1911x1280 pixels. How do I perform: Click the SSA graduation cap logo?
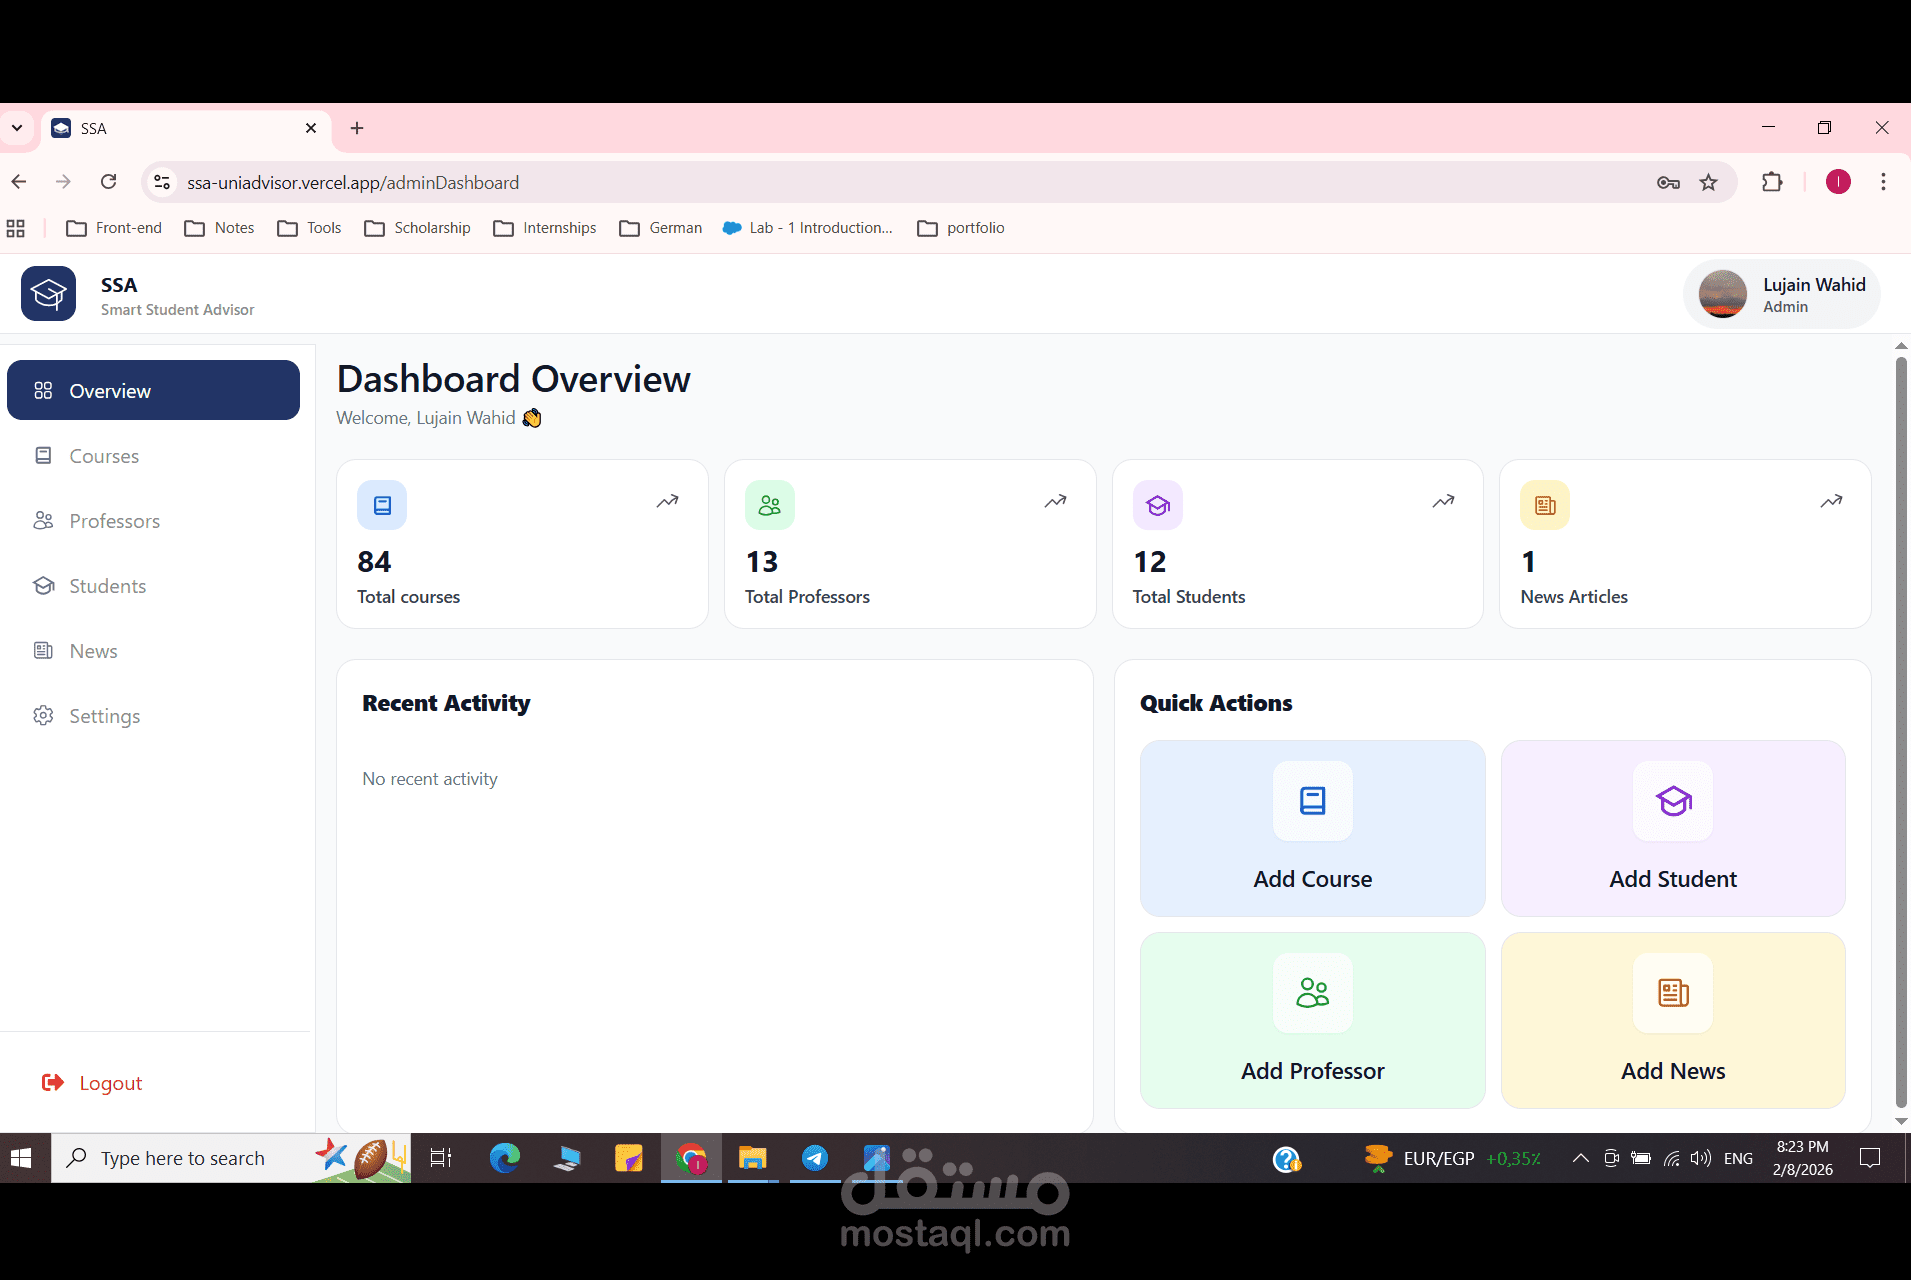click(x=48, y=293)
